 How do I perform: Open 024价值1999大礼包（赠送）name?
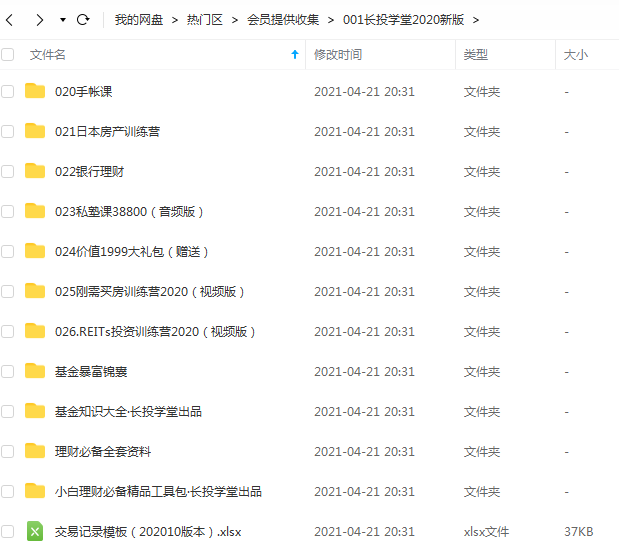131,251
